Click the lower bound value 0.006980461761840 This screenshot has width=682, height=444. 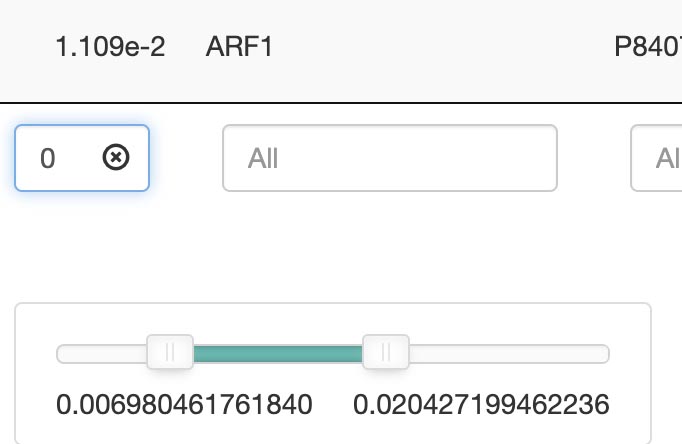point(184,404)
